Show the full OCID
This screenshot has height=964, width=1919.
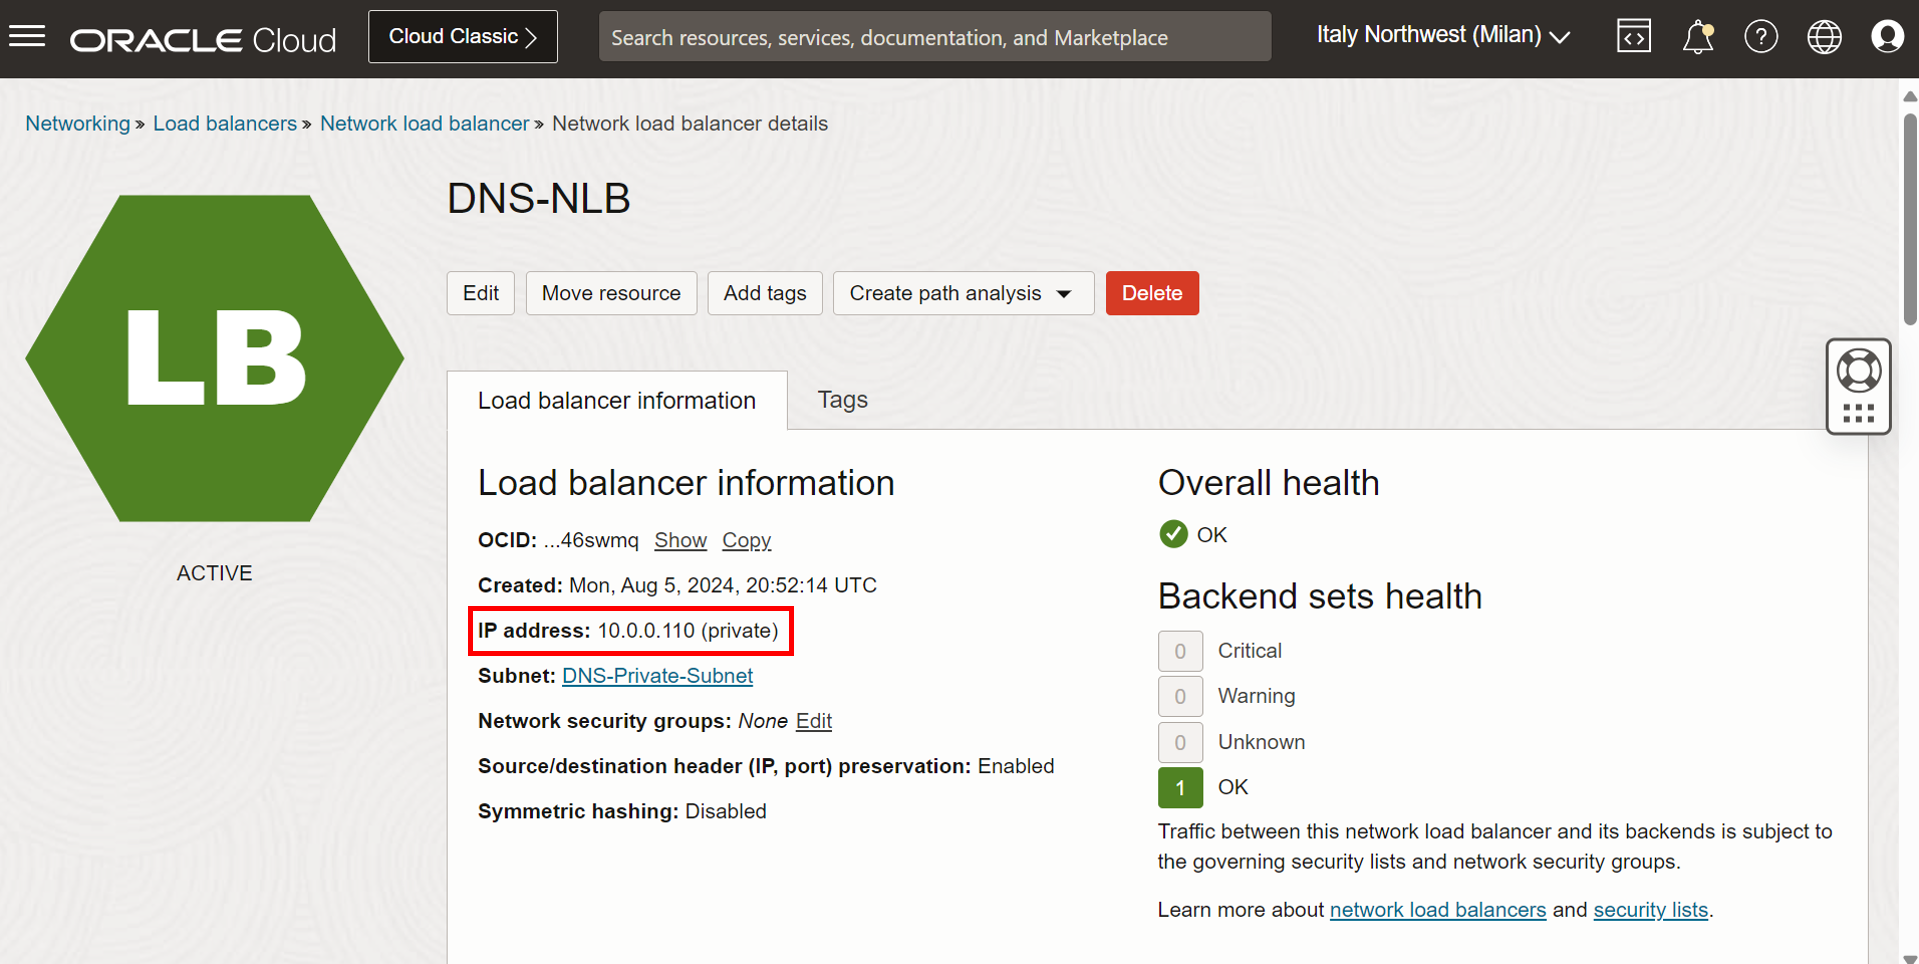680,540
